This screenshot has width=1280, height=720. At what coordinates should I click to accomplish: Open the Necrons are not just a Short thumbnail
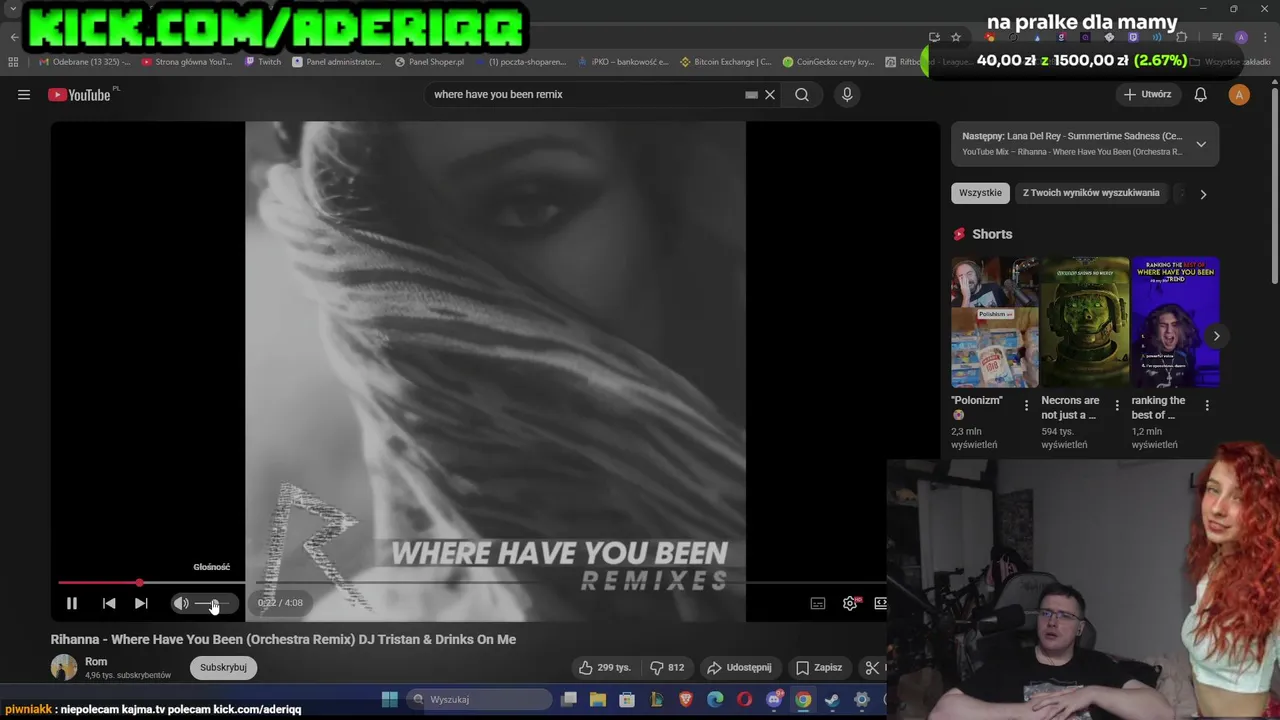pyautogui.click(x=1085, y=322)
